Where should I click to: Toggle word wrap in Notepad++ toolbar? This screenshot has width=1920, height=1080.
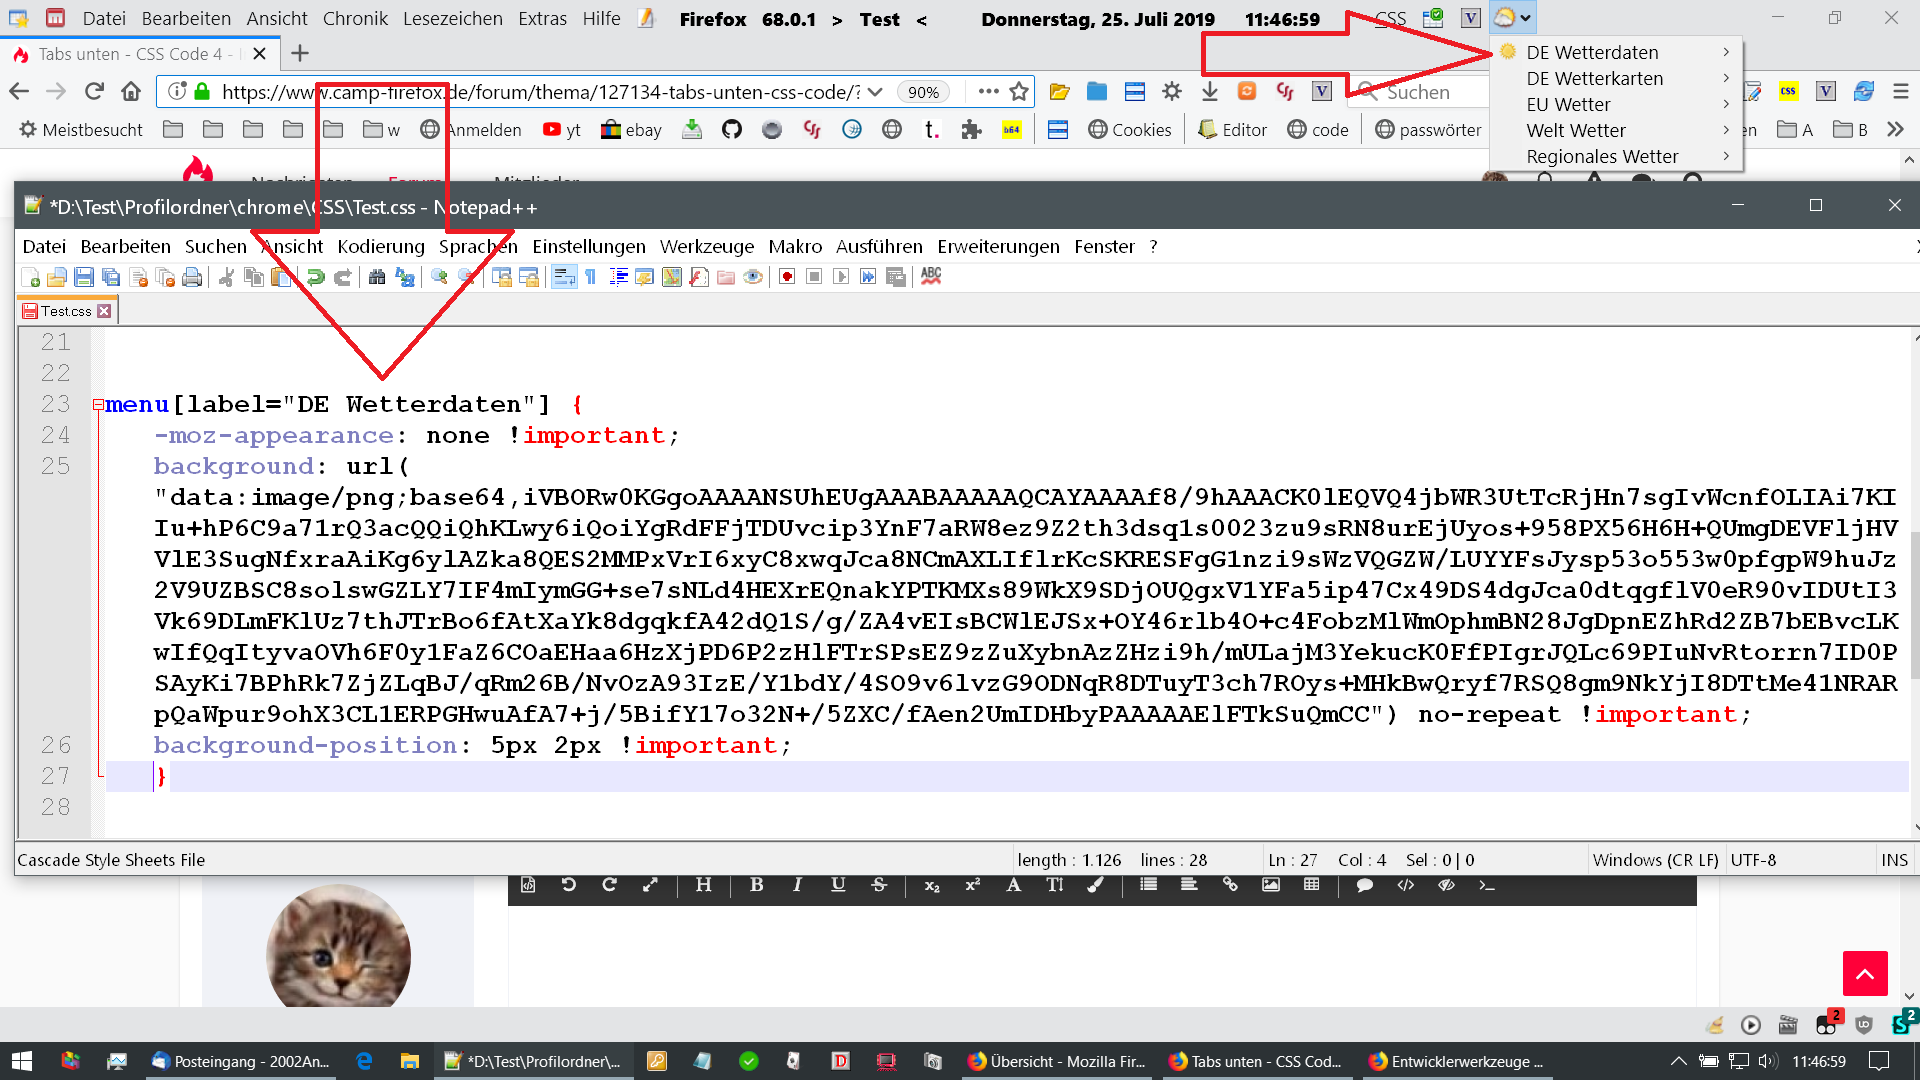[x=564, y=277]
